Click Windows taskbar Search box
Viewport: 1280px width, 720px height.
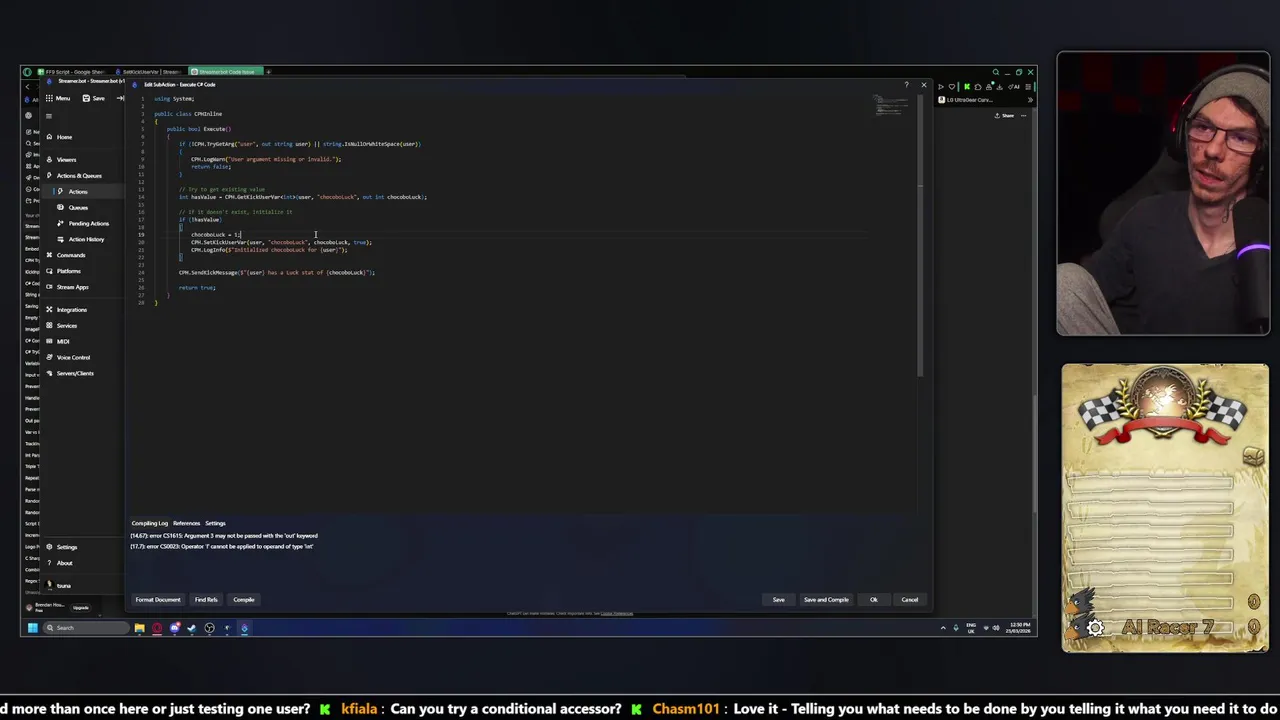(87, 628)
